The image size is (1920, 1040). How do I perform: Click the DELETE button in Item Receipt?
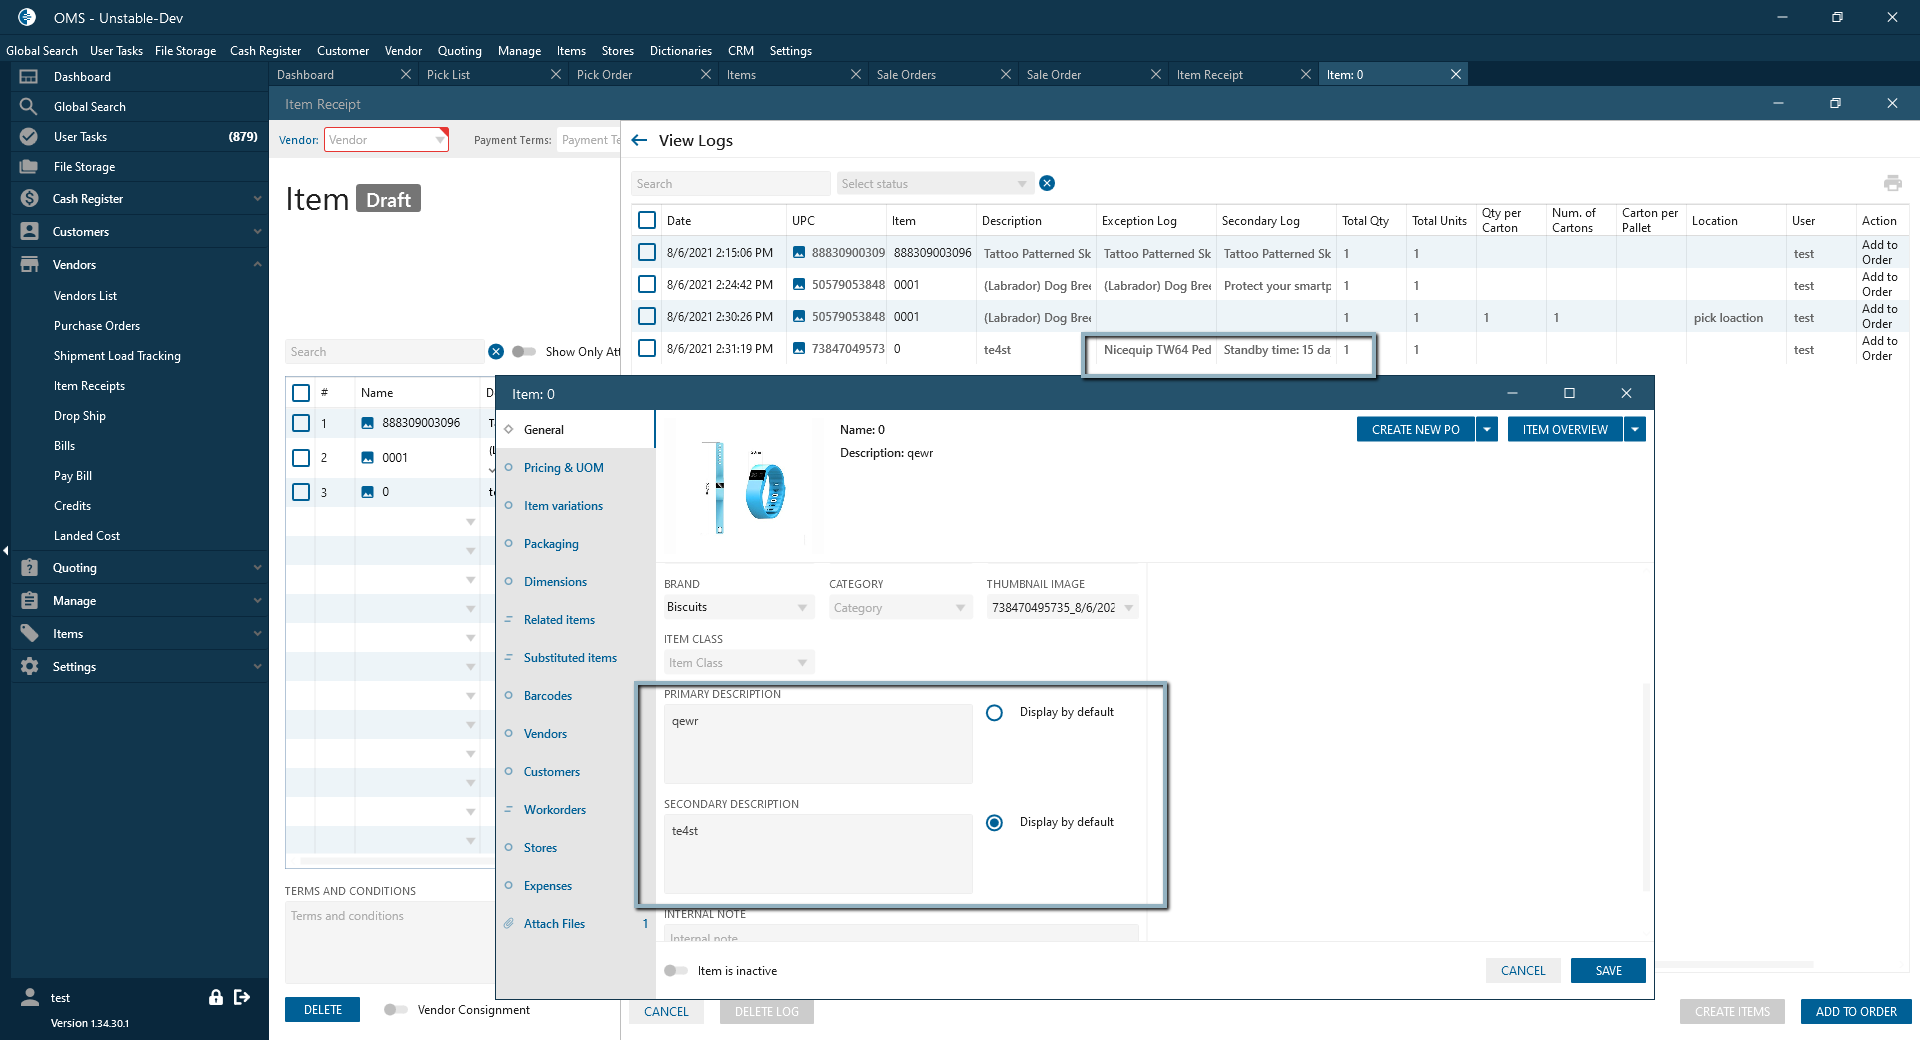tap(322, 1010)
